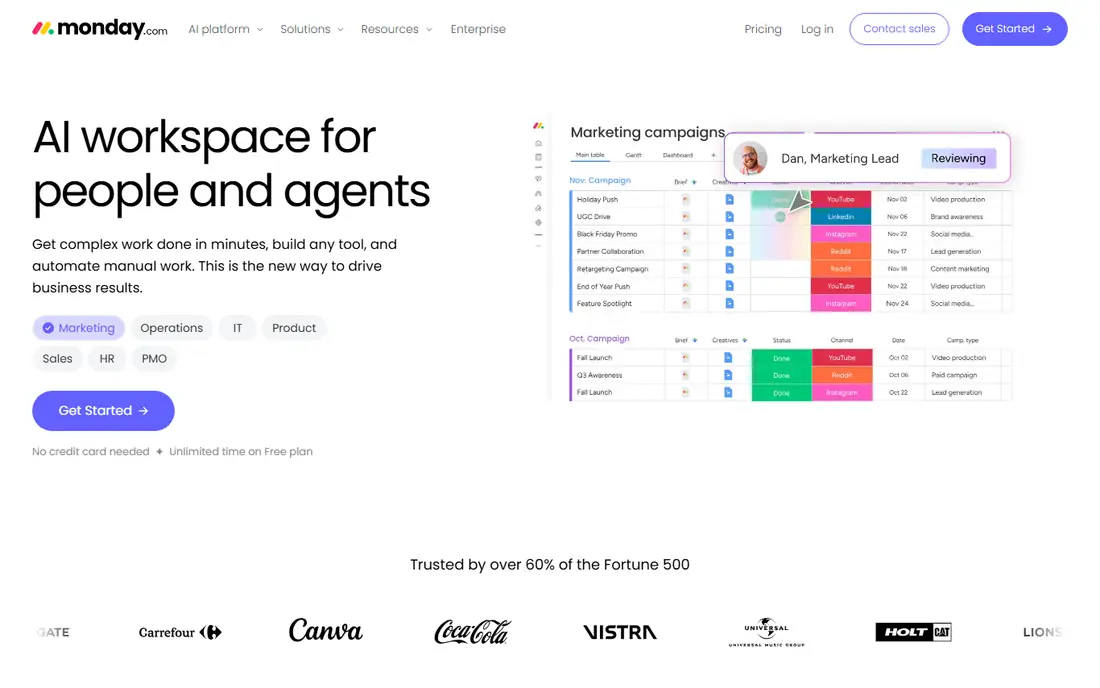Screen dimensions: 1100x688
Task: Click the Reviewing status badge
Action: coord(958,158)
